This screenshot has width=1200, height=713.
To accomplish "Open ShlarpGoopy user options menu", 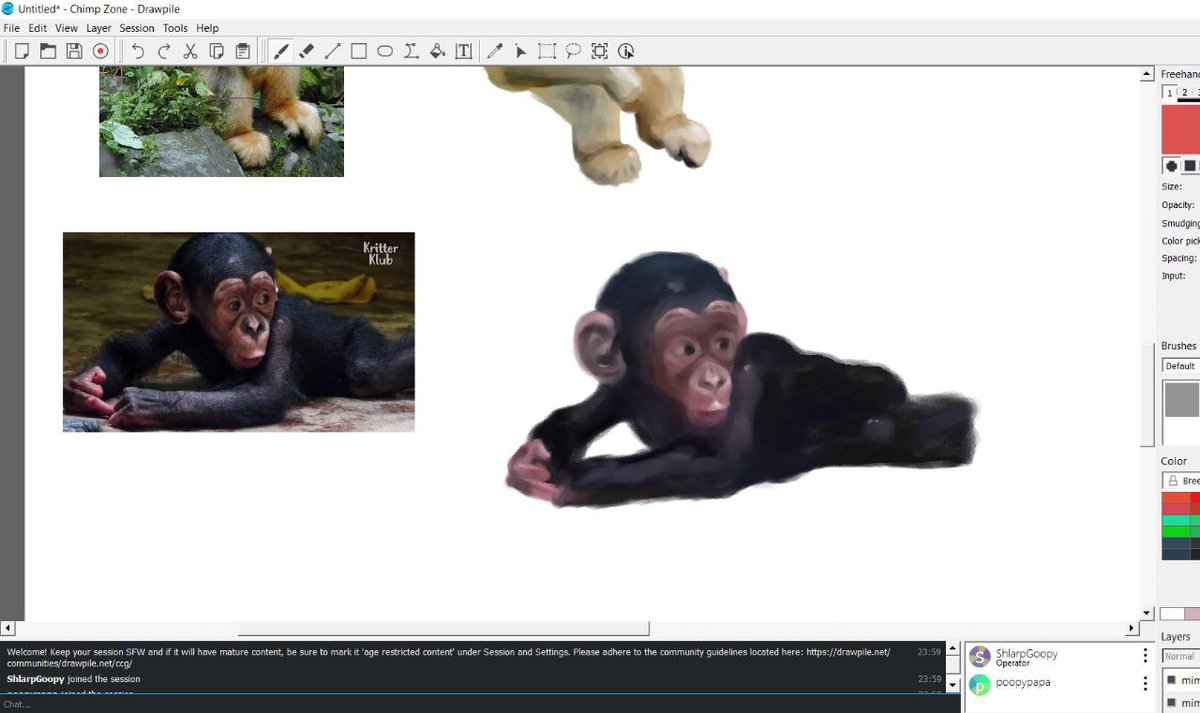I will (1145, 656).
